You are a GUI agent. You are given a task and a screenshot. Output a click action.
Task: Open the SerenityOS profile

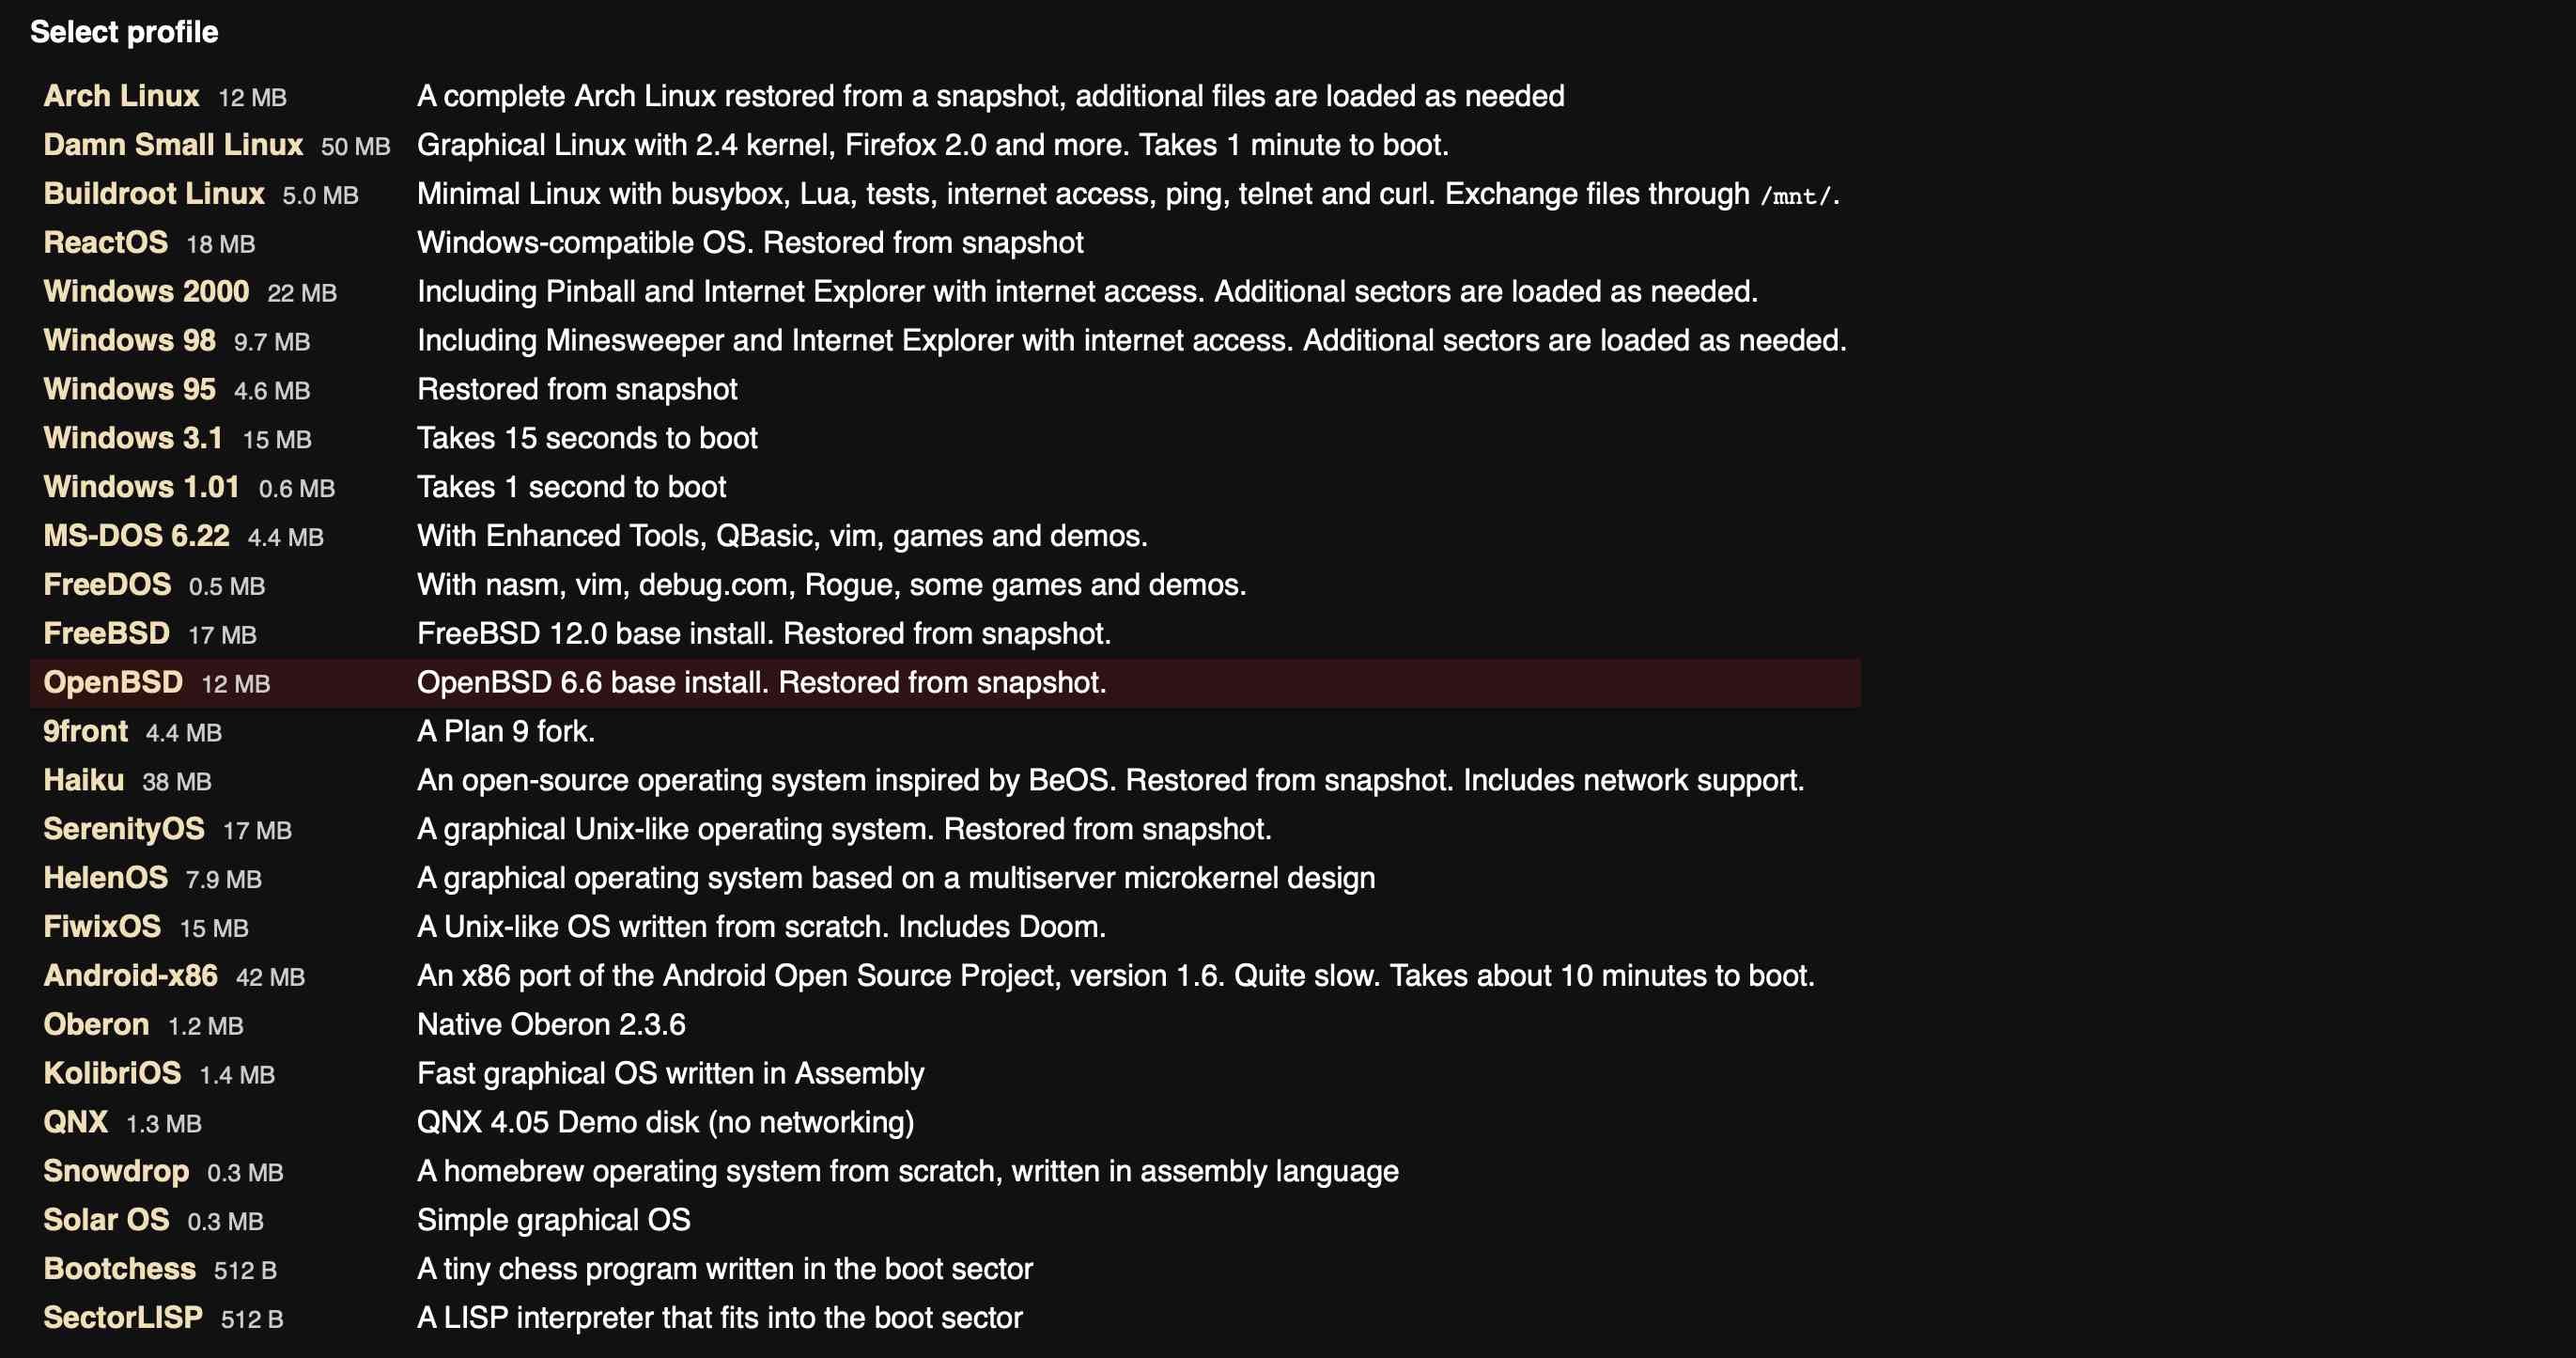pyautogui.click(x=124, y=829)
